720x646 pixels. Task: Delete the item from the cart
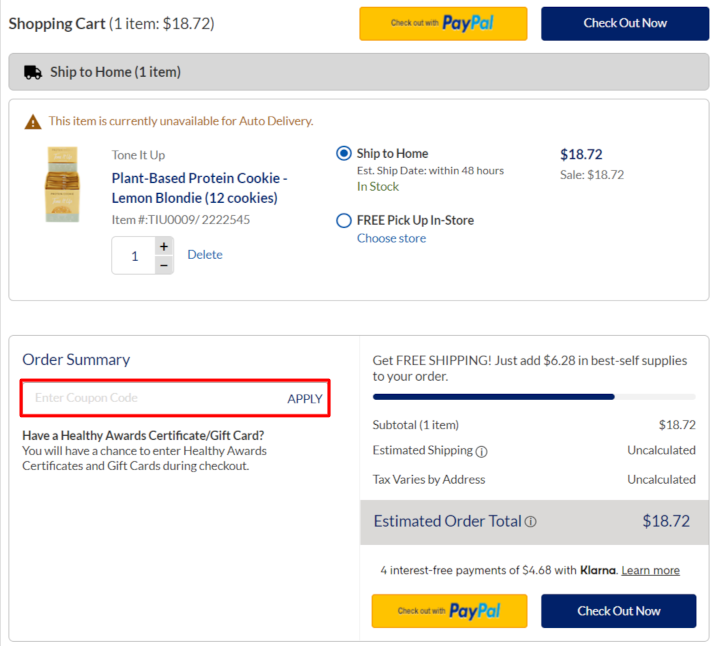pos(205,254)
